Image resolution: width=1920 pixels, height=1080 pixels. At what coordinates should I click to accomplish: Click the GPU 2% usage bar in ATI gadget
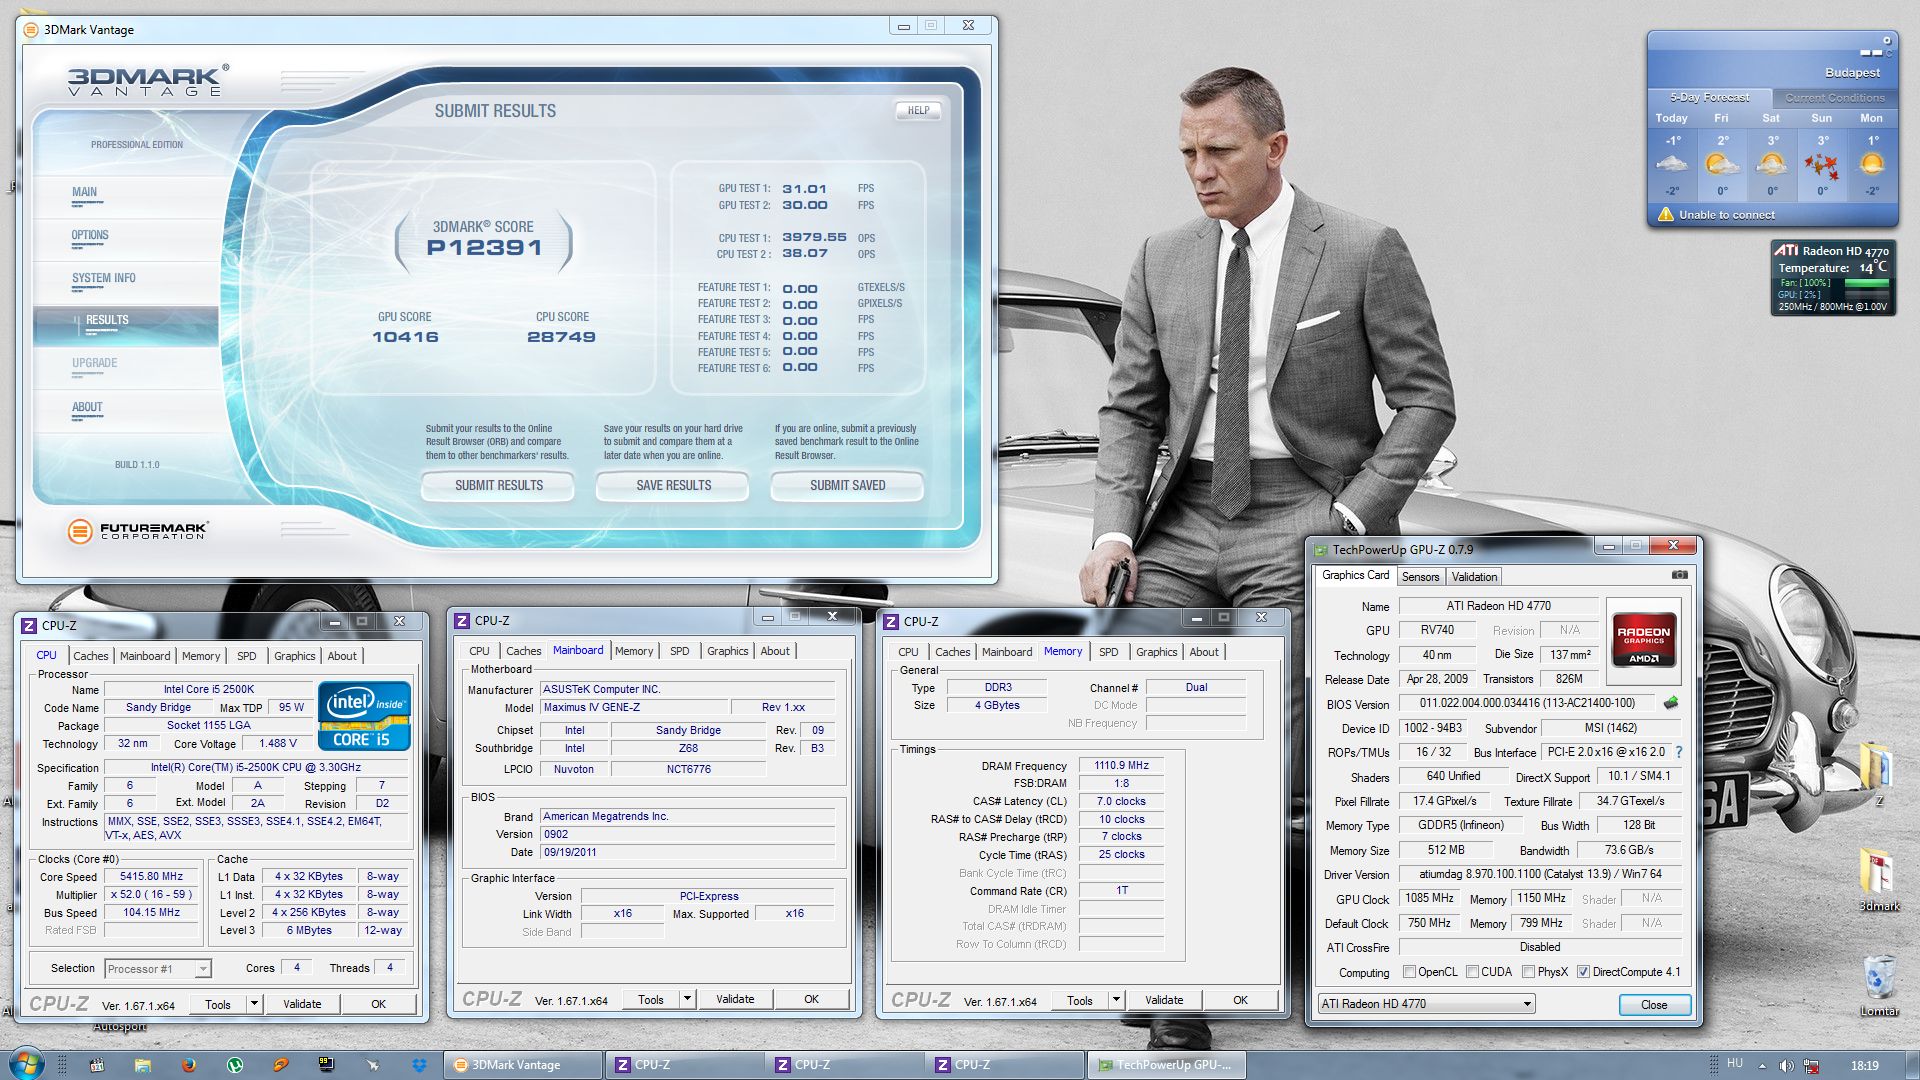[x=1865, y=295]
